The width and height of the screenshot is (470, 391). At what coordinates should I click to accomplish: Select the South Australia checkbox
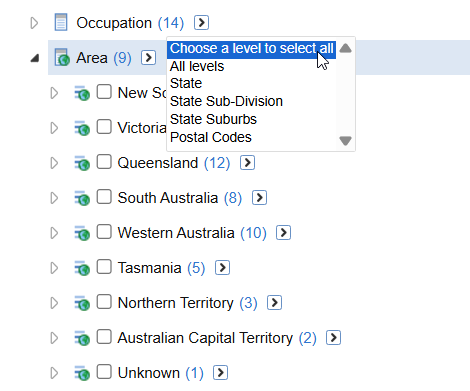104,197
